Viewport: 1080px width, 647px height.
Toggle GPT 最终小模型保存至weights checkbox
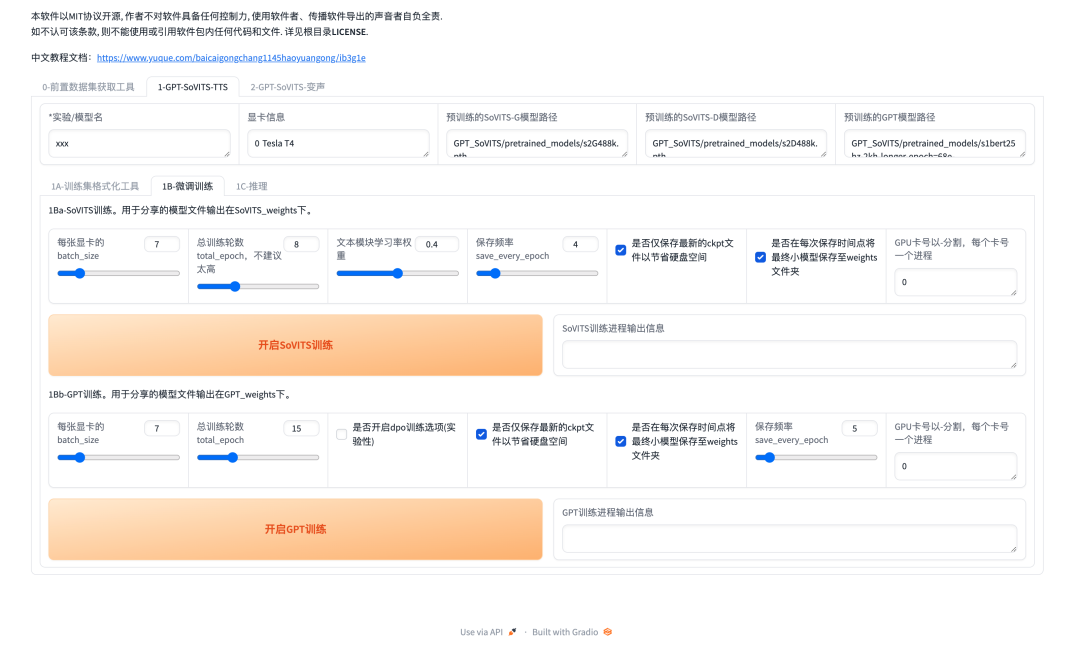[621, 441]
